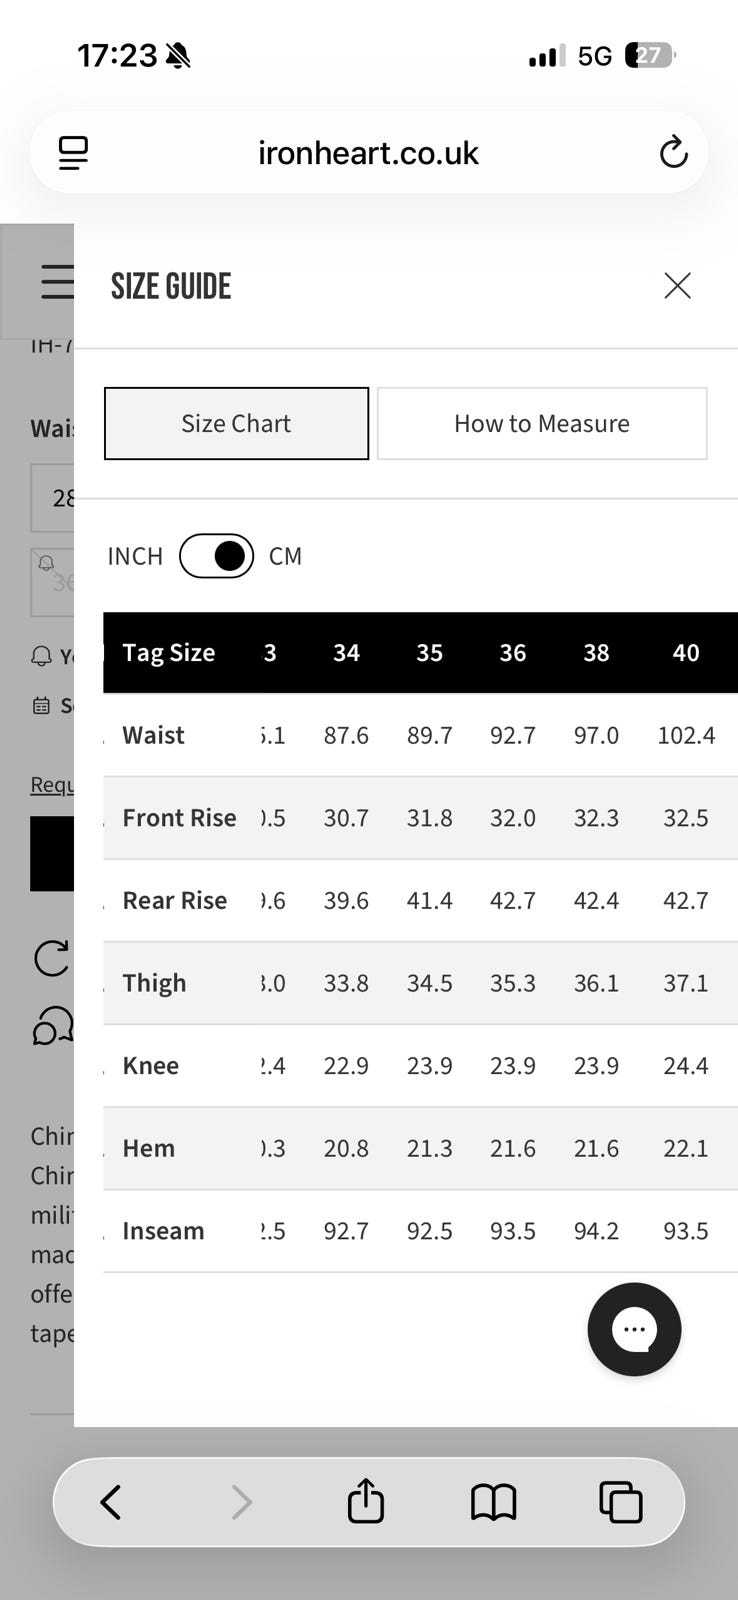Open Safari bookmarks book icon
This screenshot has height=1600, width=738.
coord(494,1502)
